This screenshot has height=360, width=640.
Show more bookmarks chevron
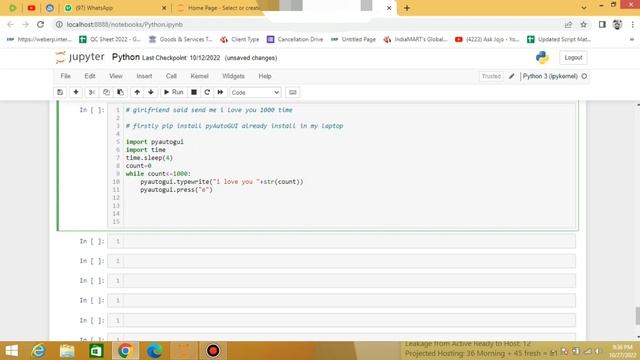(x=632, y=40)
